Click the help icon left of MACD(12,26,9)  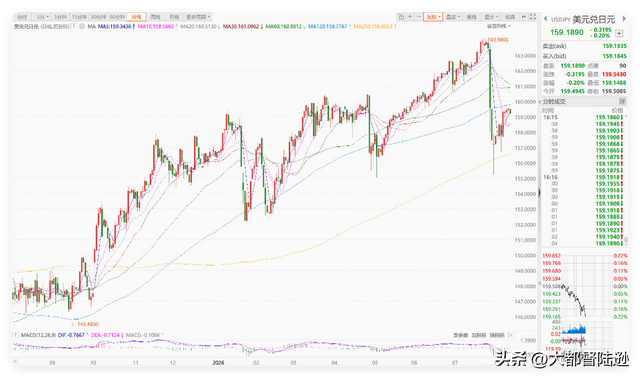pos(16,335)
